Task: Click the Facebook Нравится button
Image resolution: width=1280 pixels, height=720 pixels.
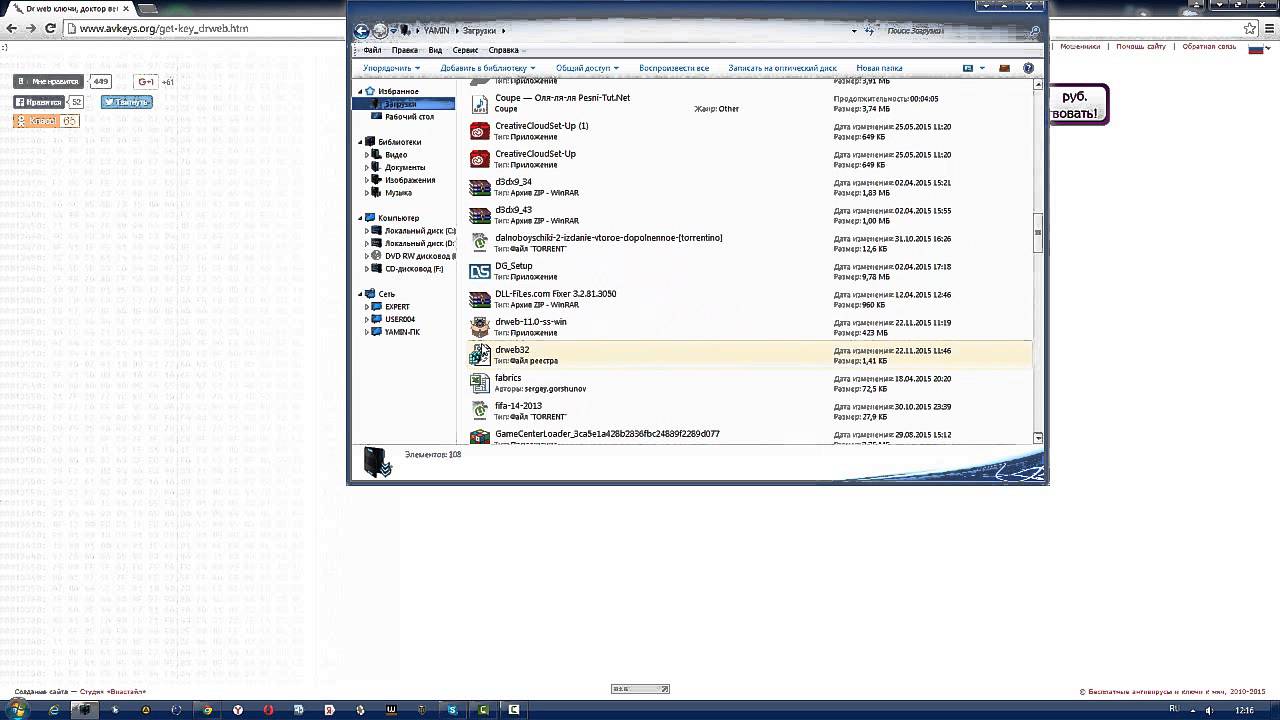Action: pyautogui.click(x=39, y=102)
